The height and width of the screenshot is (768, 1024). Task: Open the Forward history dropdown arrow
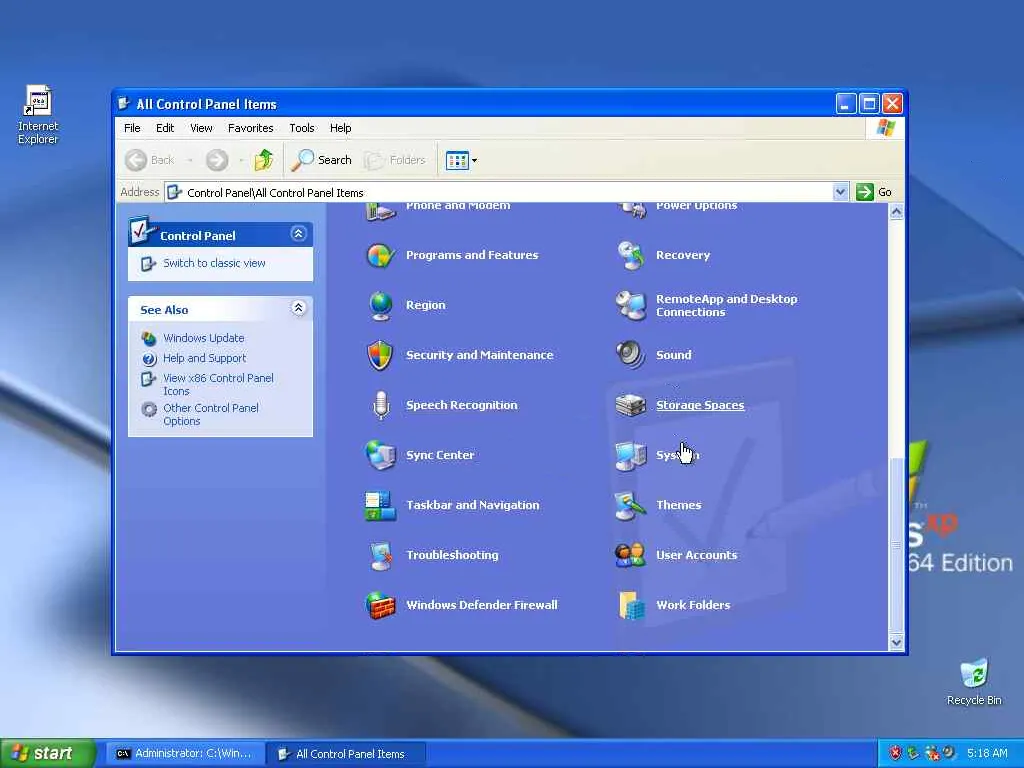coord(241,160)
